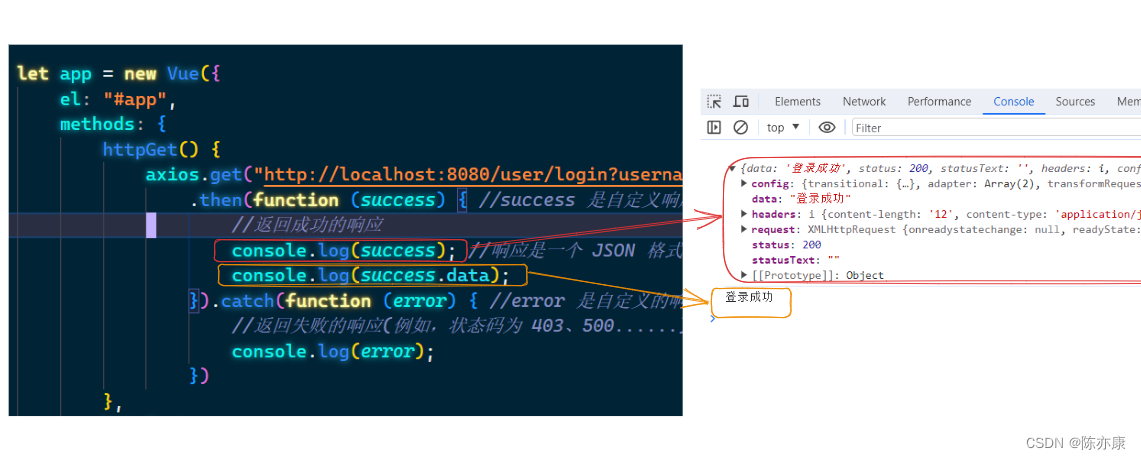The image size is (1141, 459).
Task: Select the Console tab
Action: (x=1013, y=102)
